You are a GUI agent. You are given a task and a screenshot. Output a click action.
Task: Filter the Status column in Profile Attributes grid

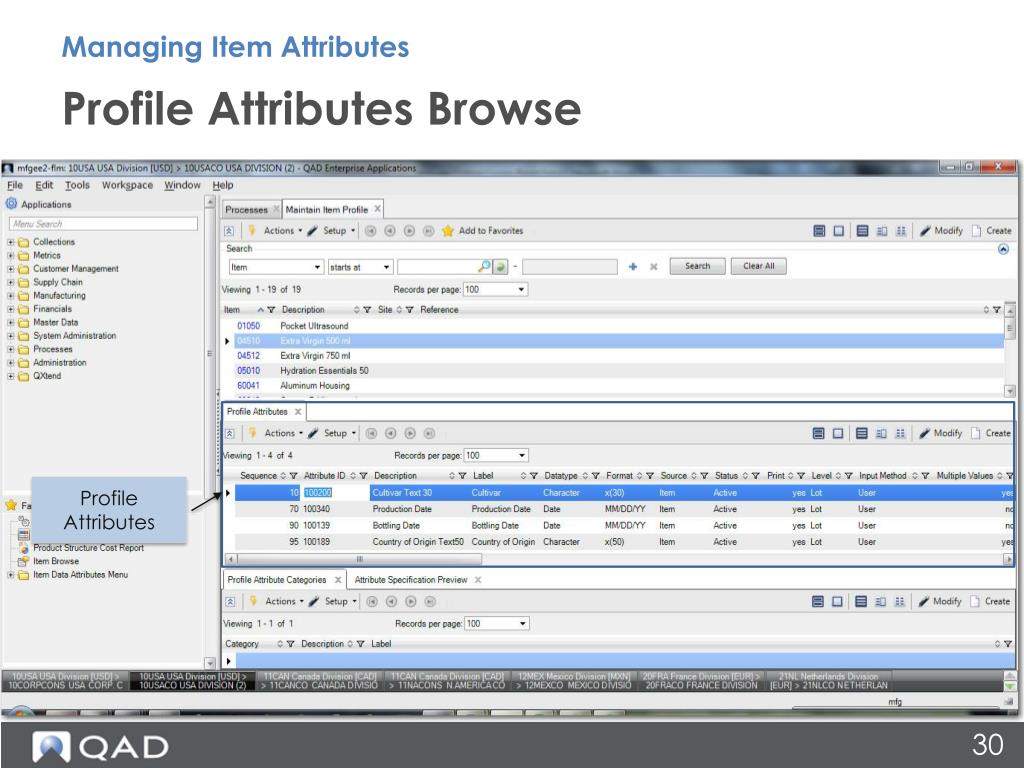(x=756, y=476)
